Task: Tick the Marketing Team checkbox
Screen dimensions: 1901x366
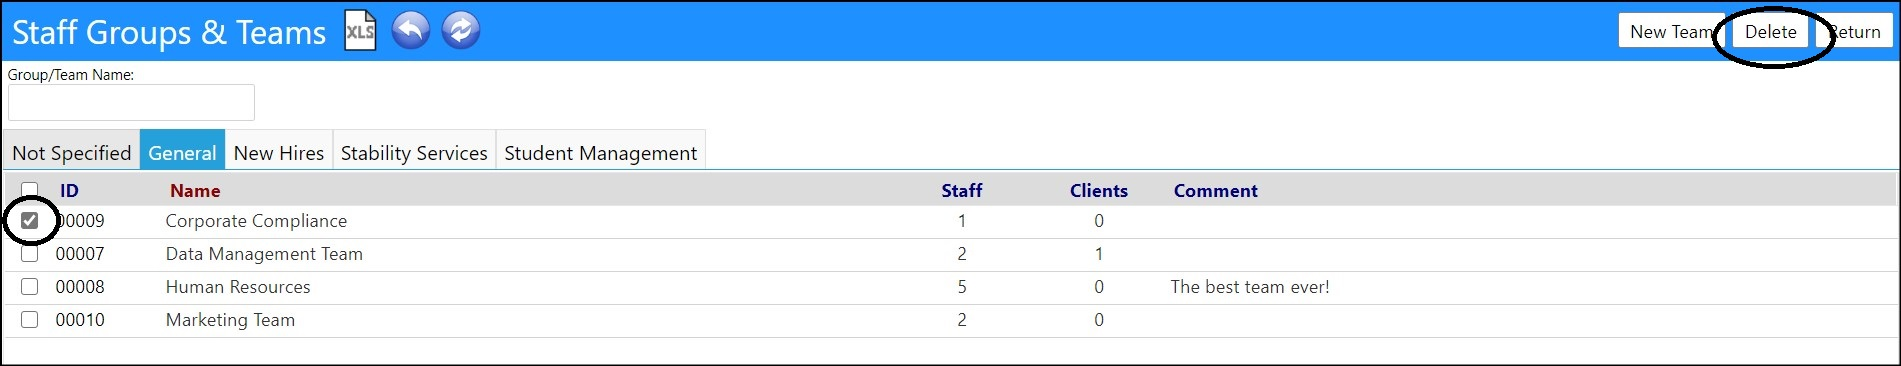Action: (30, 320)
